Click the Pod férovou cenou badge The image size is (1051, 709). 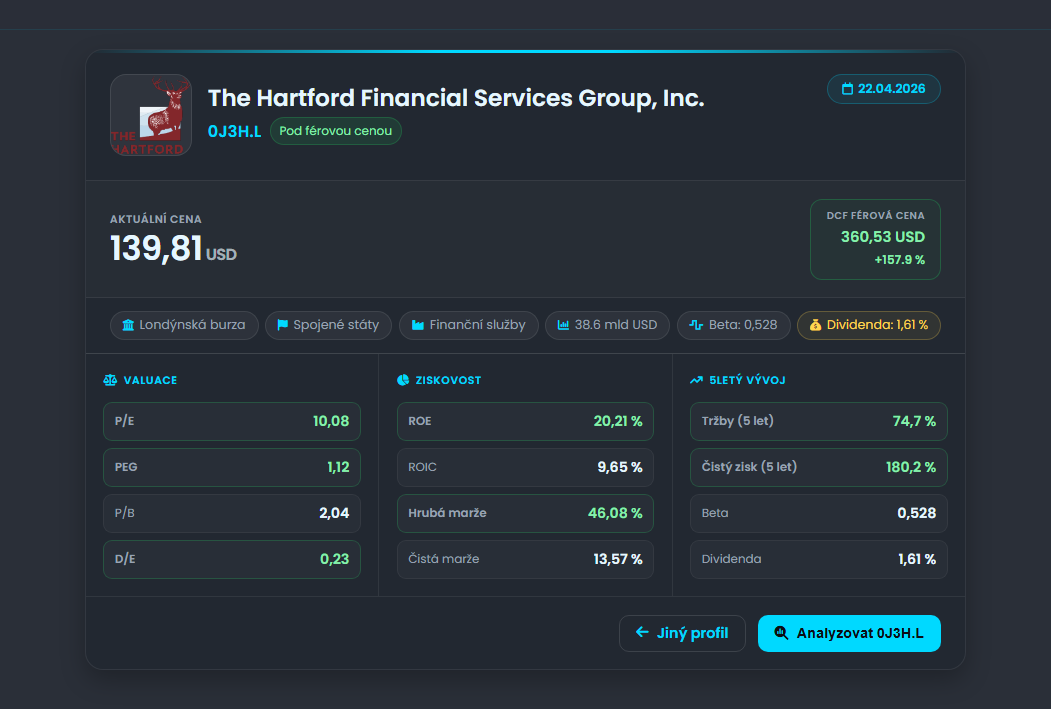click(x=335, y=131)
